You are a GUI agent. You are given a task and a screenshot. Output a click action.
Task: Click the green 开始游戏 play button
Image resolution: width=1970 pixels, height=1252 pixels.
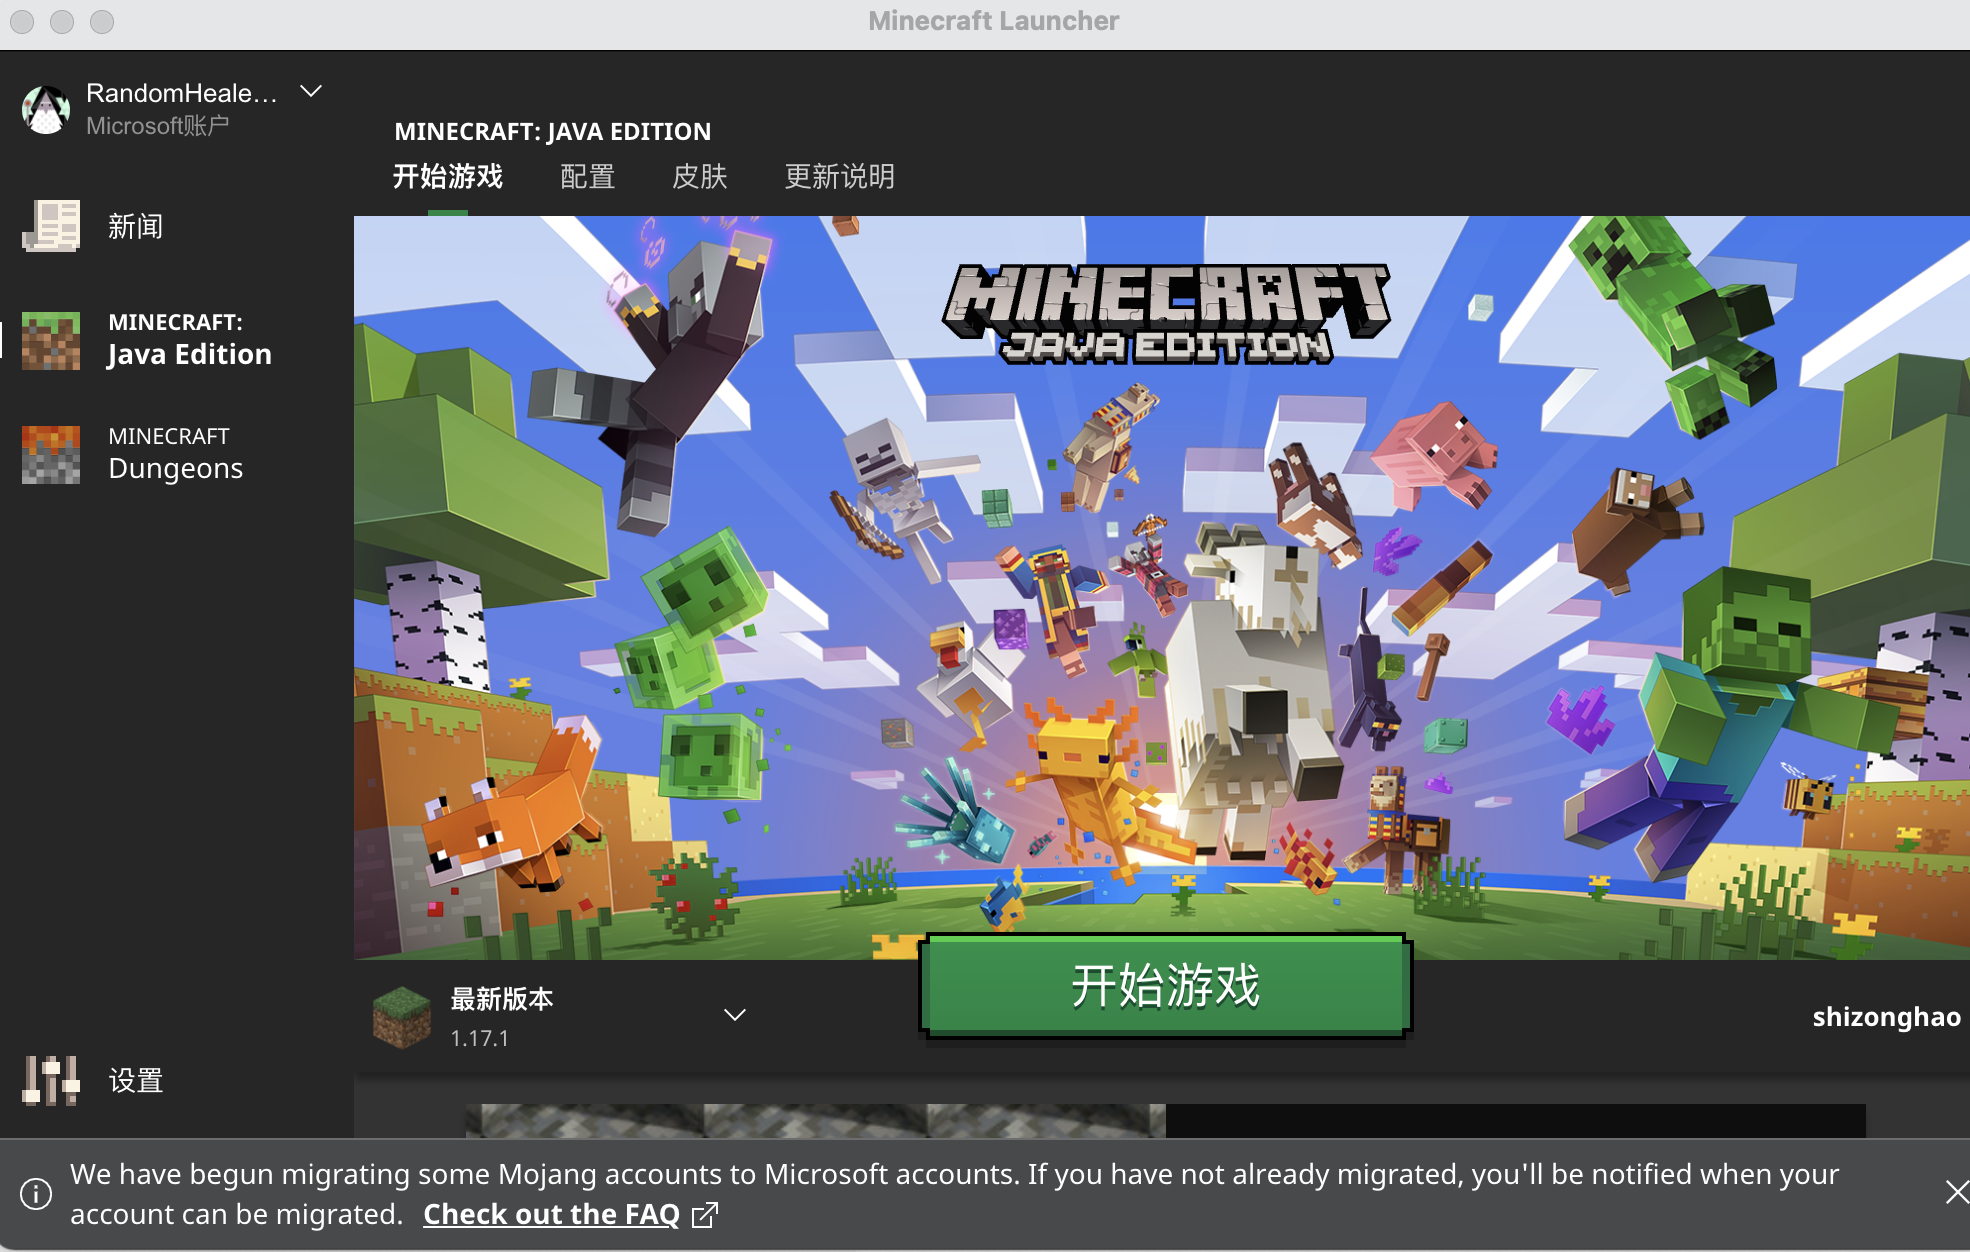pyautogui.click(x=1164, y=986)
